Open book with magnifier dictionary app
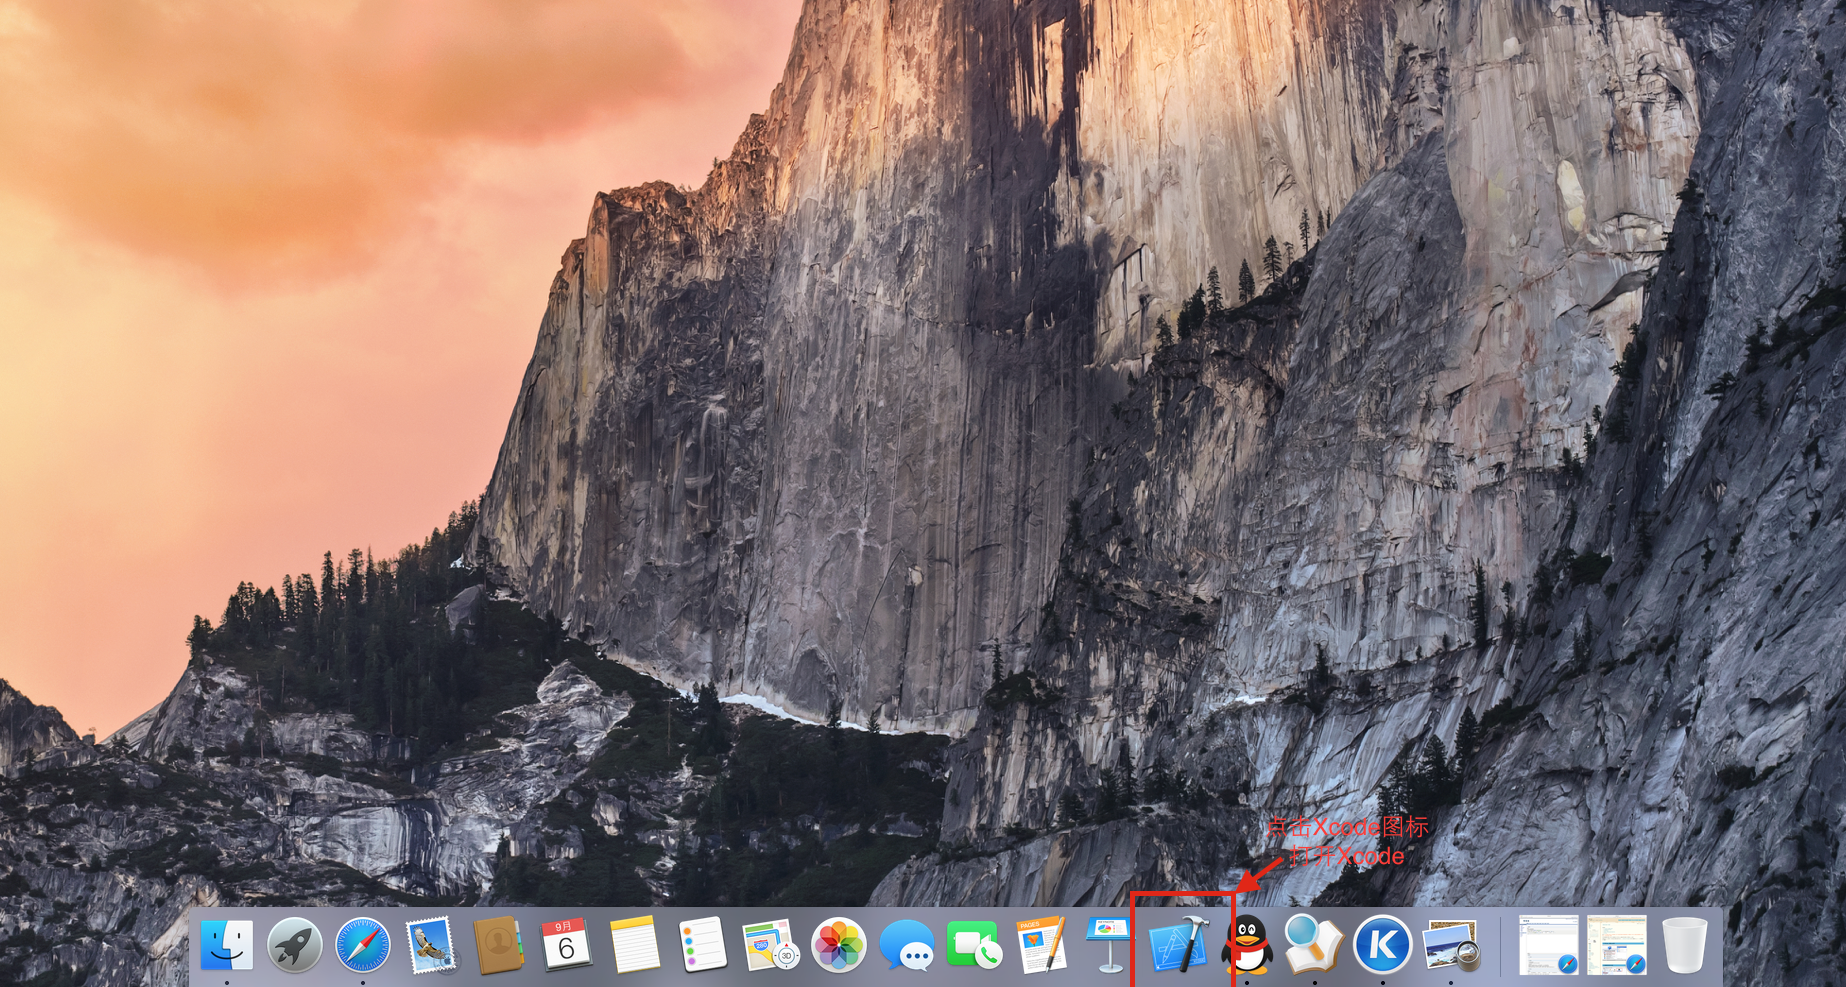The image size is (1846, 987). click(1314, 945)
